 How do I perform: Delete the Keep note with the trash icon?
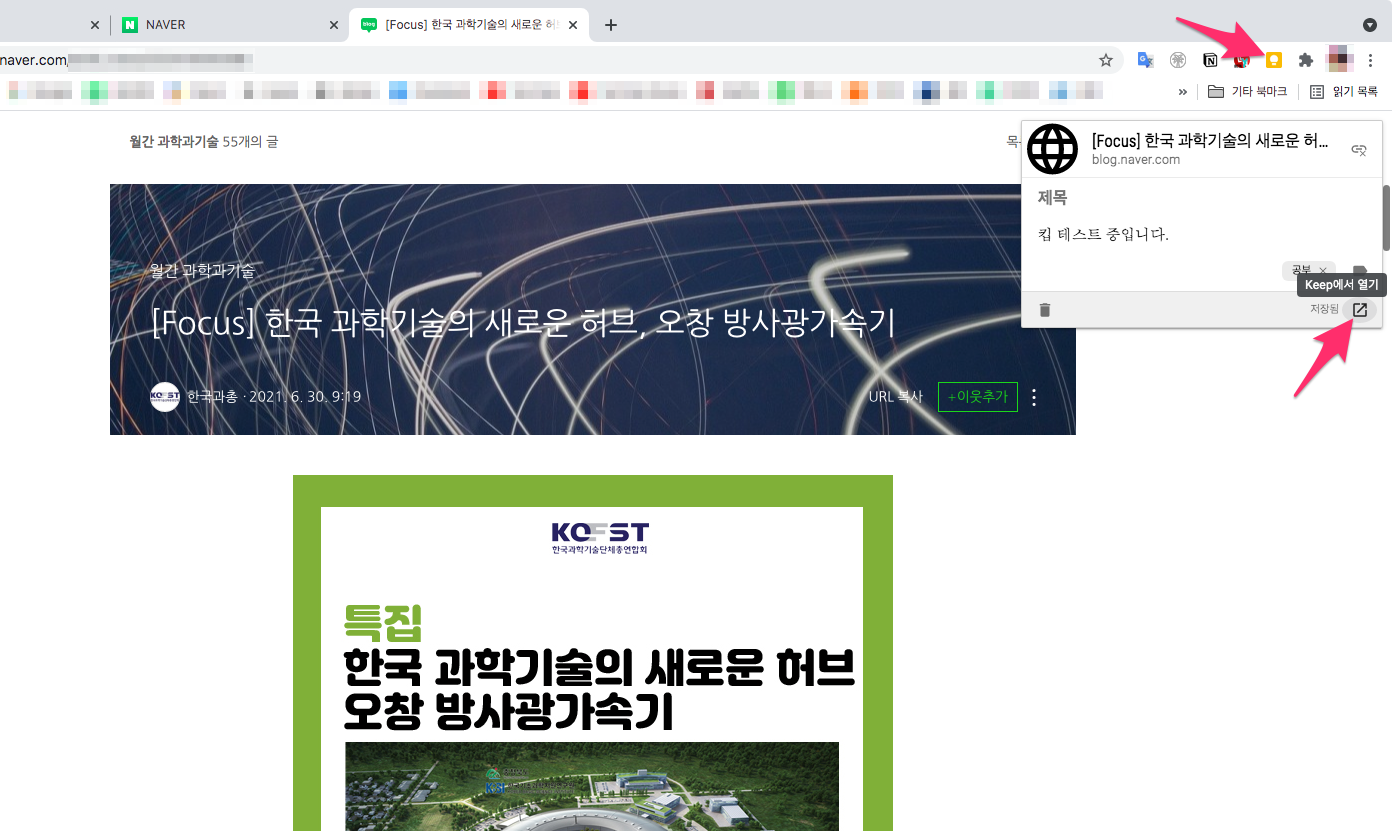tap(1045, 310)
